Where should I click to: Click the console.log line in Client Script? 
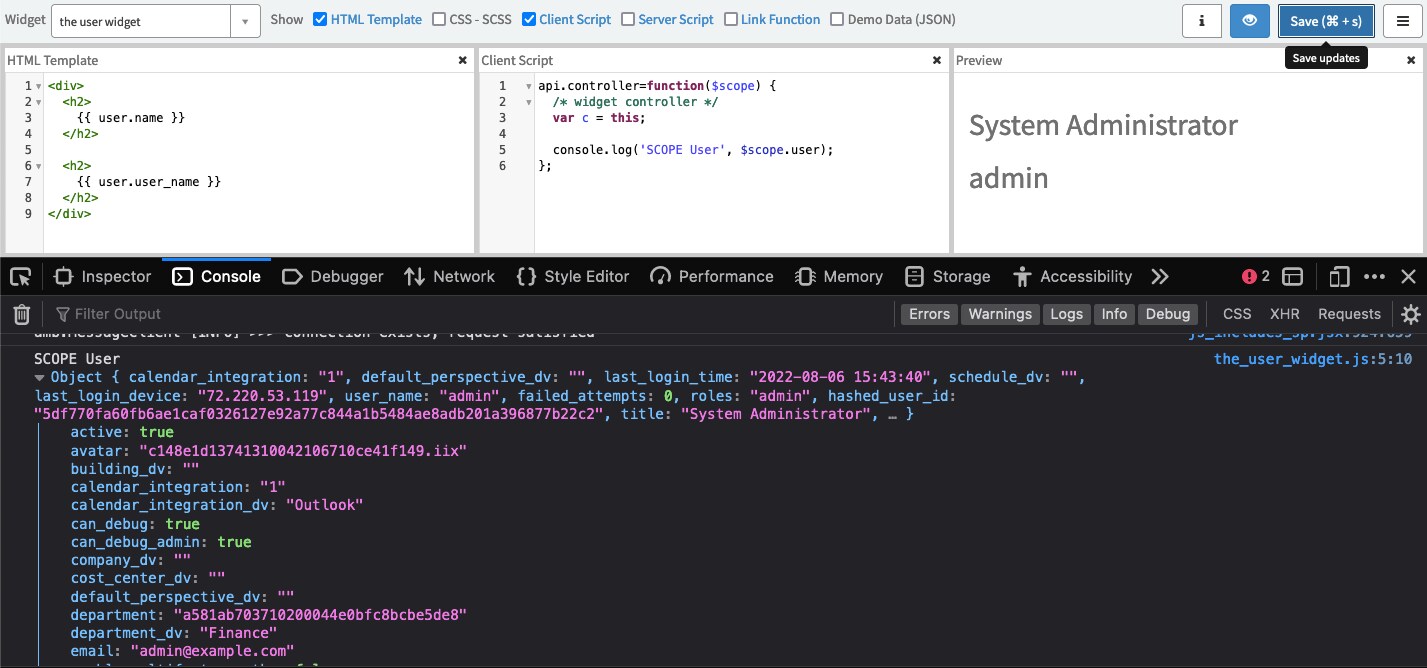click(693, 150)
